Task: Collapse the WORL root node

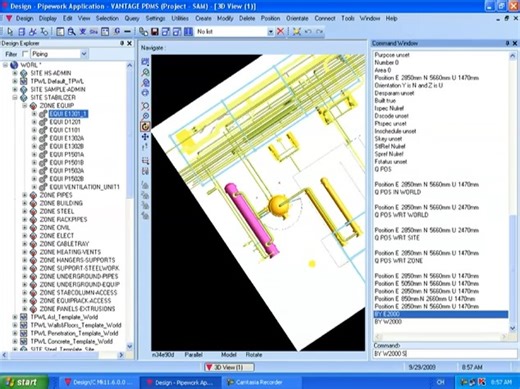Action: click(x=5, y=65)
